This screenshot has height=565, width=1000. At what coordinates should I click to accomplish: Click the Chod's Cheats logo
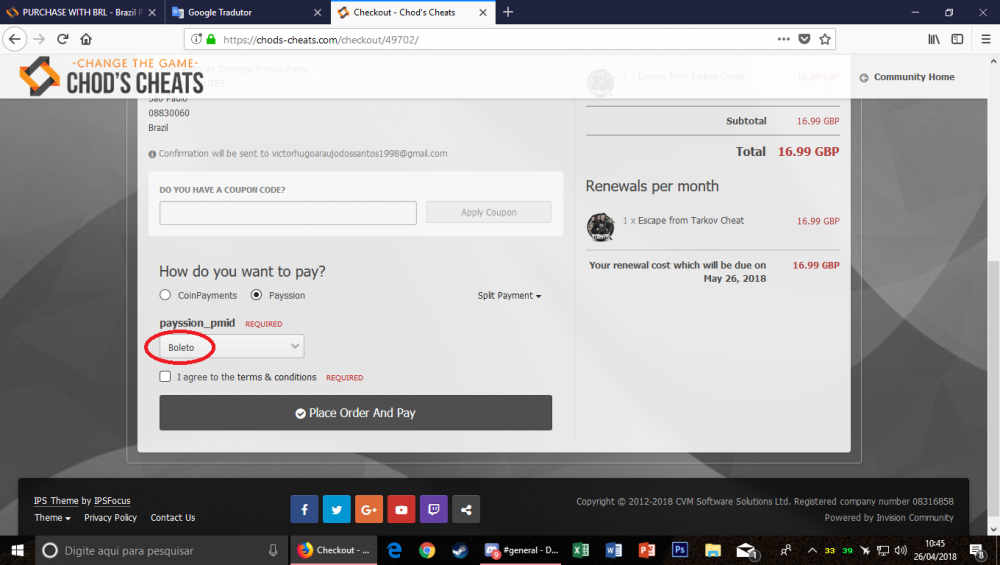coord(112,76)
